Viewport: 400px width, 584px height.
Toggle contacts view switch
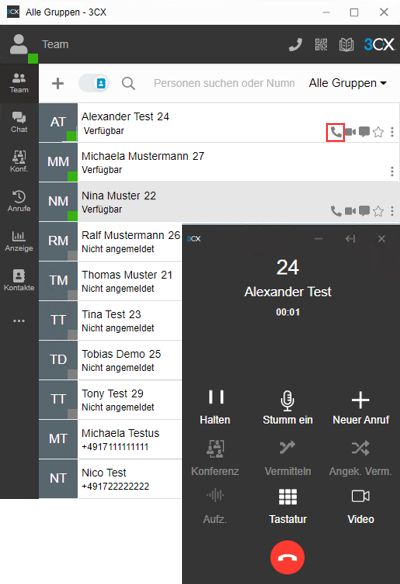click(94, 83)
